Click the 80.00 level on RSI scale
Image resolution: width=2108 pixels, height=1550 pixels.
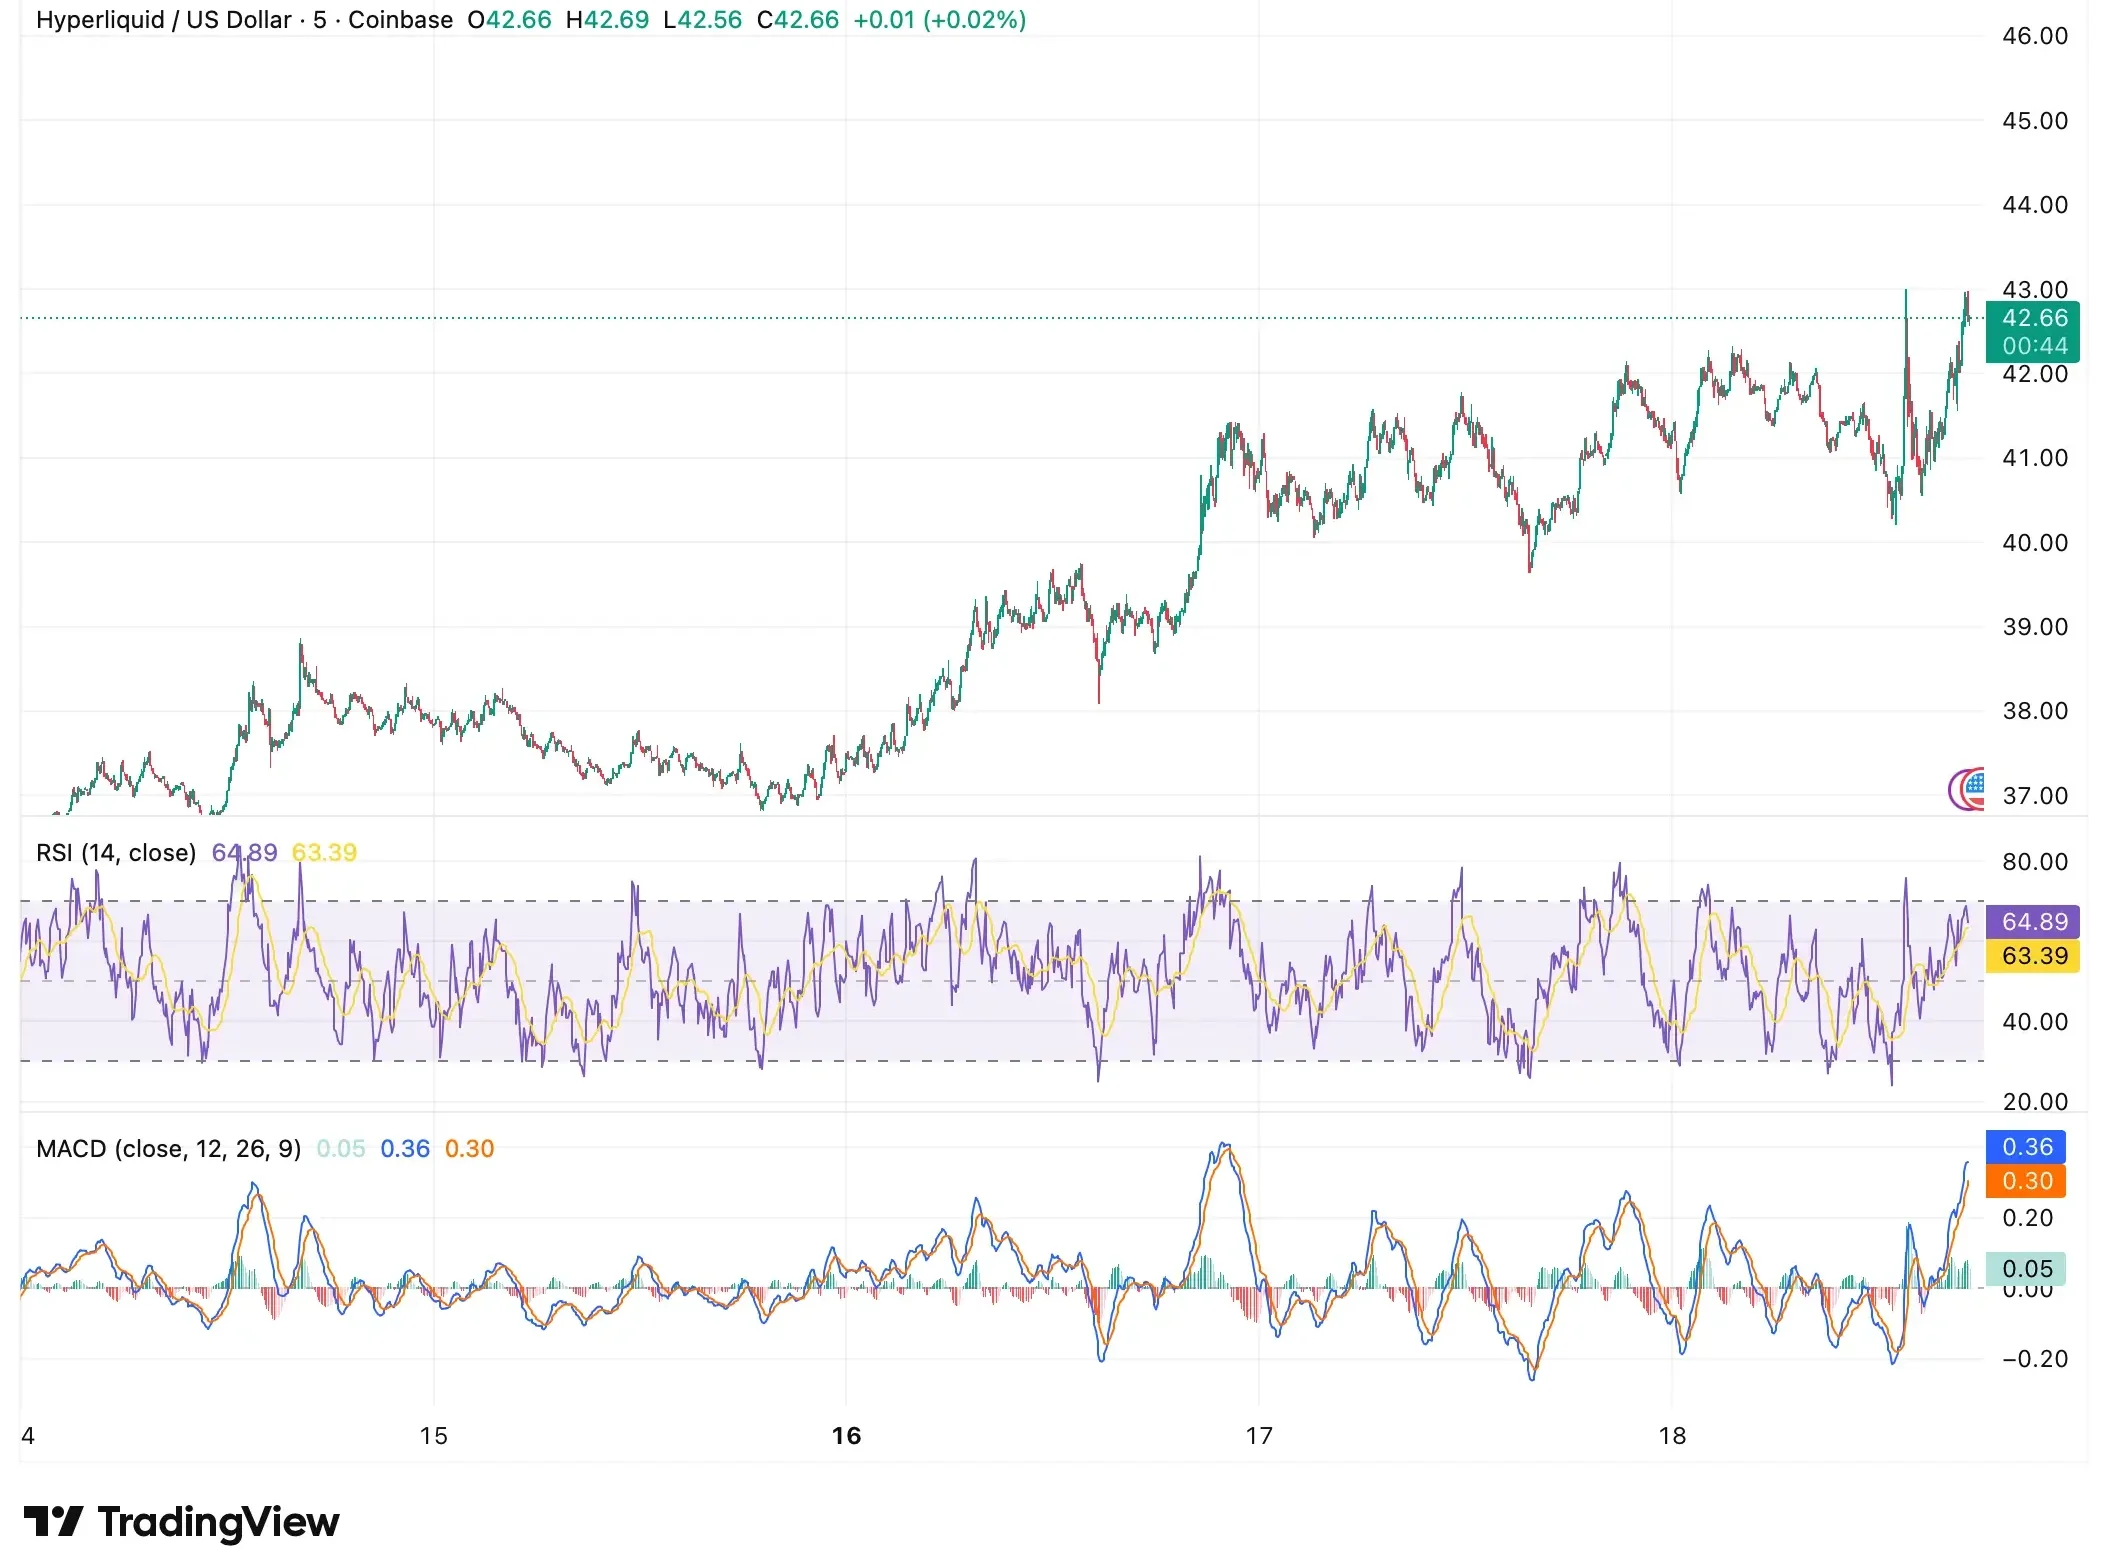coord(2034,862)
